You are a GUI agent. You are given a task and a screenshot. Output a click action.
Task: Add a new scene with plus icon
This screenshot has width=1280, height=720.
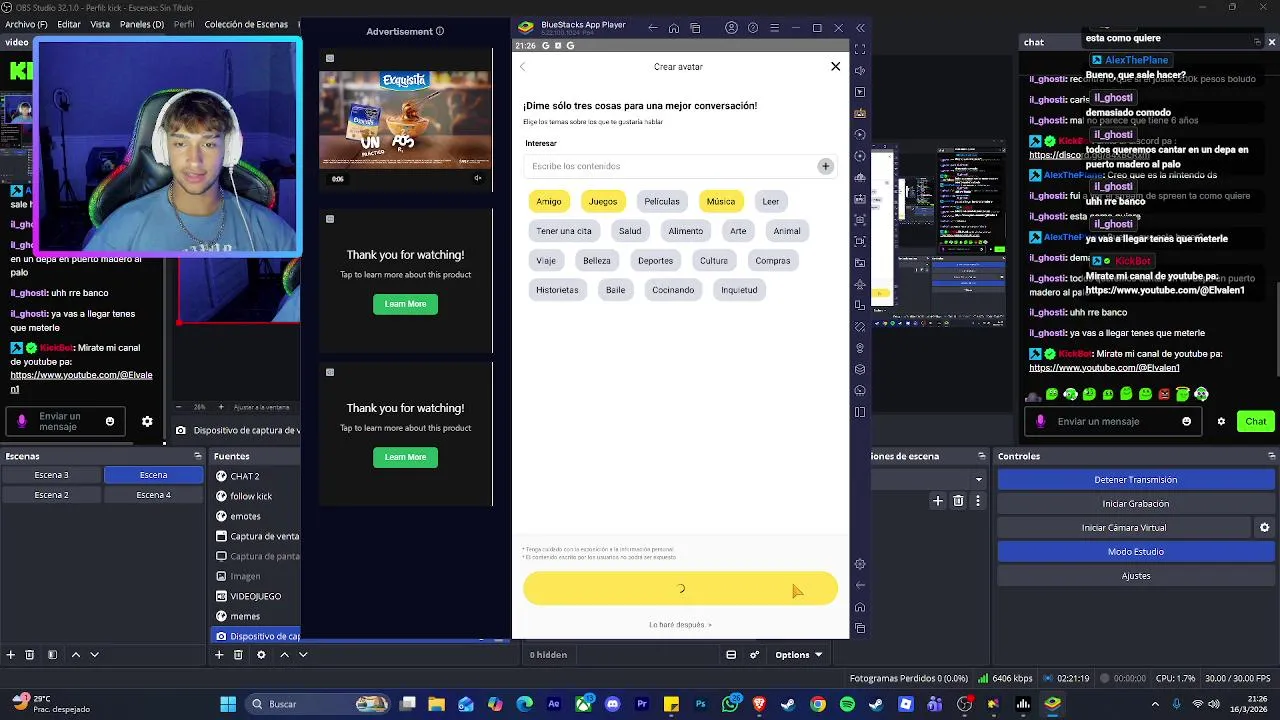coord(11,655)
